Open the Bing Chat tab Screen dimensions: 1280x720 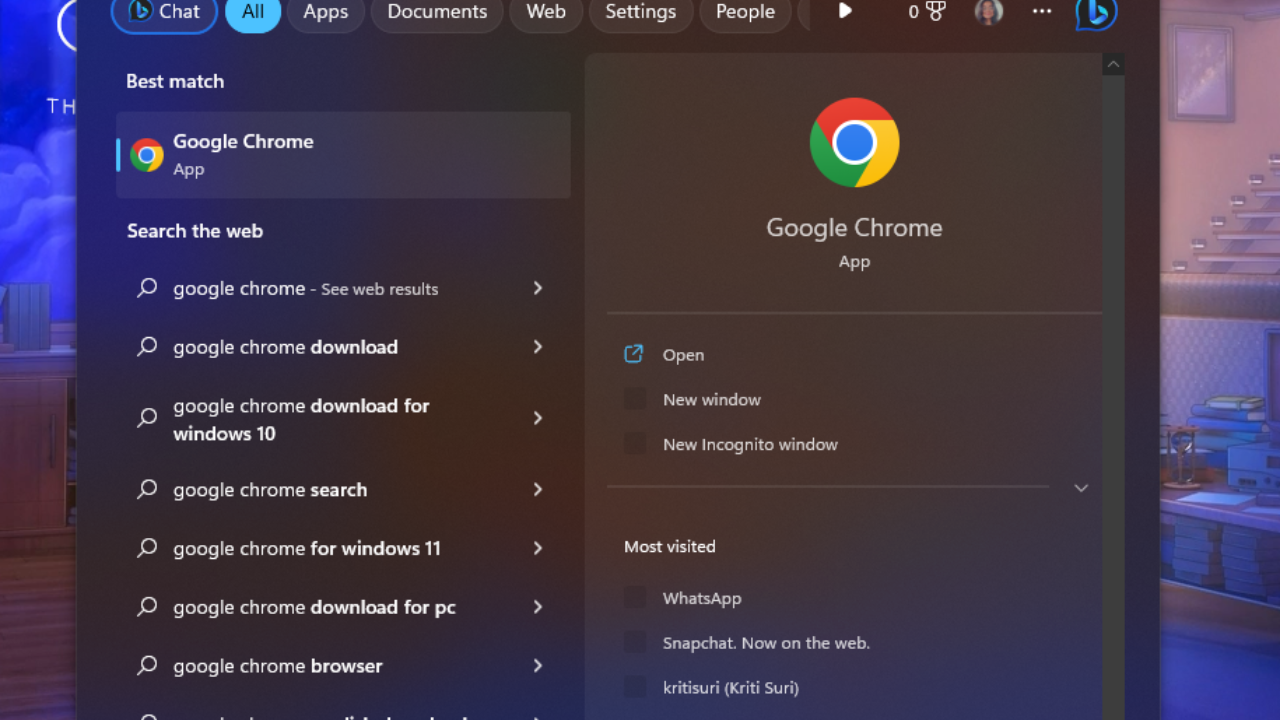coord(164,12)
